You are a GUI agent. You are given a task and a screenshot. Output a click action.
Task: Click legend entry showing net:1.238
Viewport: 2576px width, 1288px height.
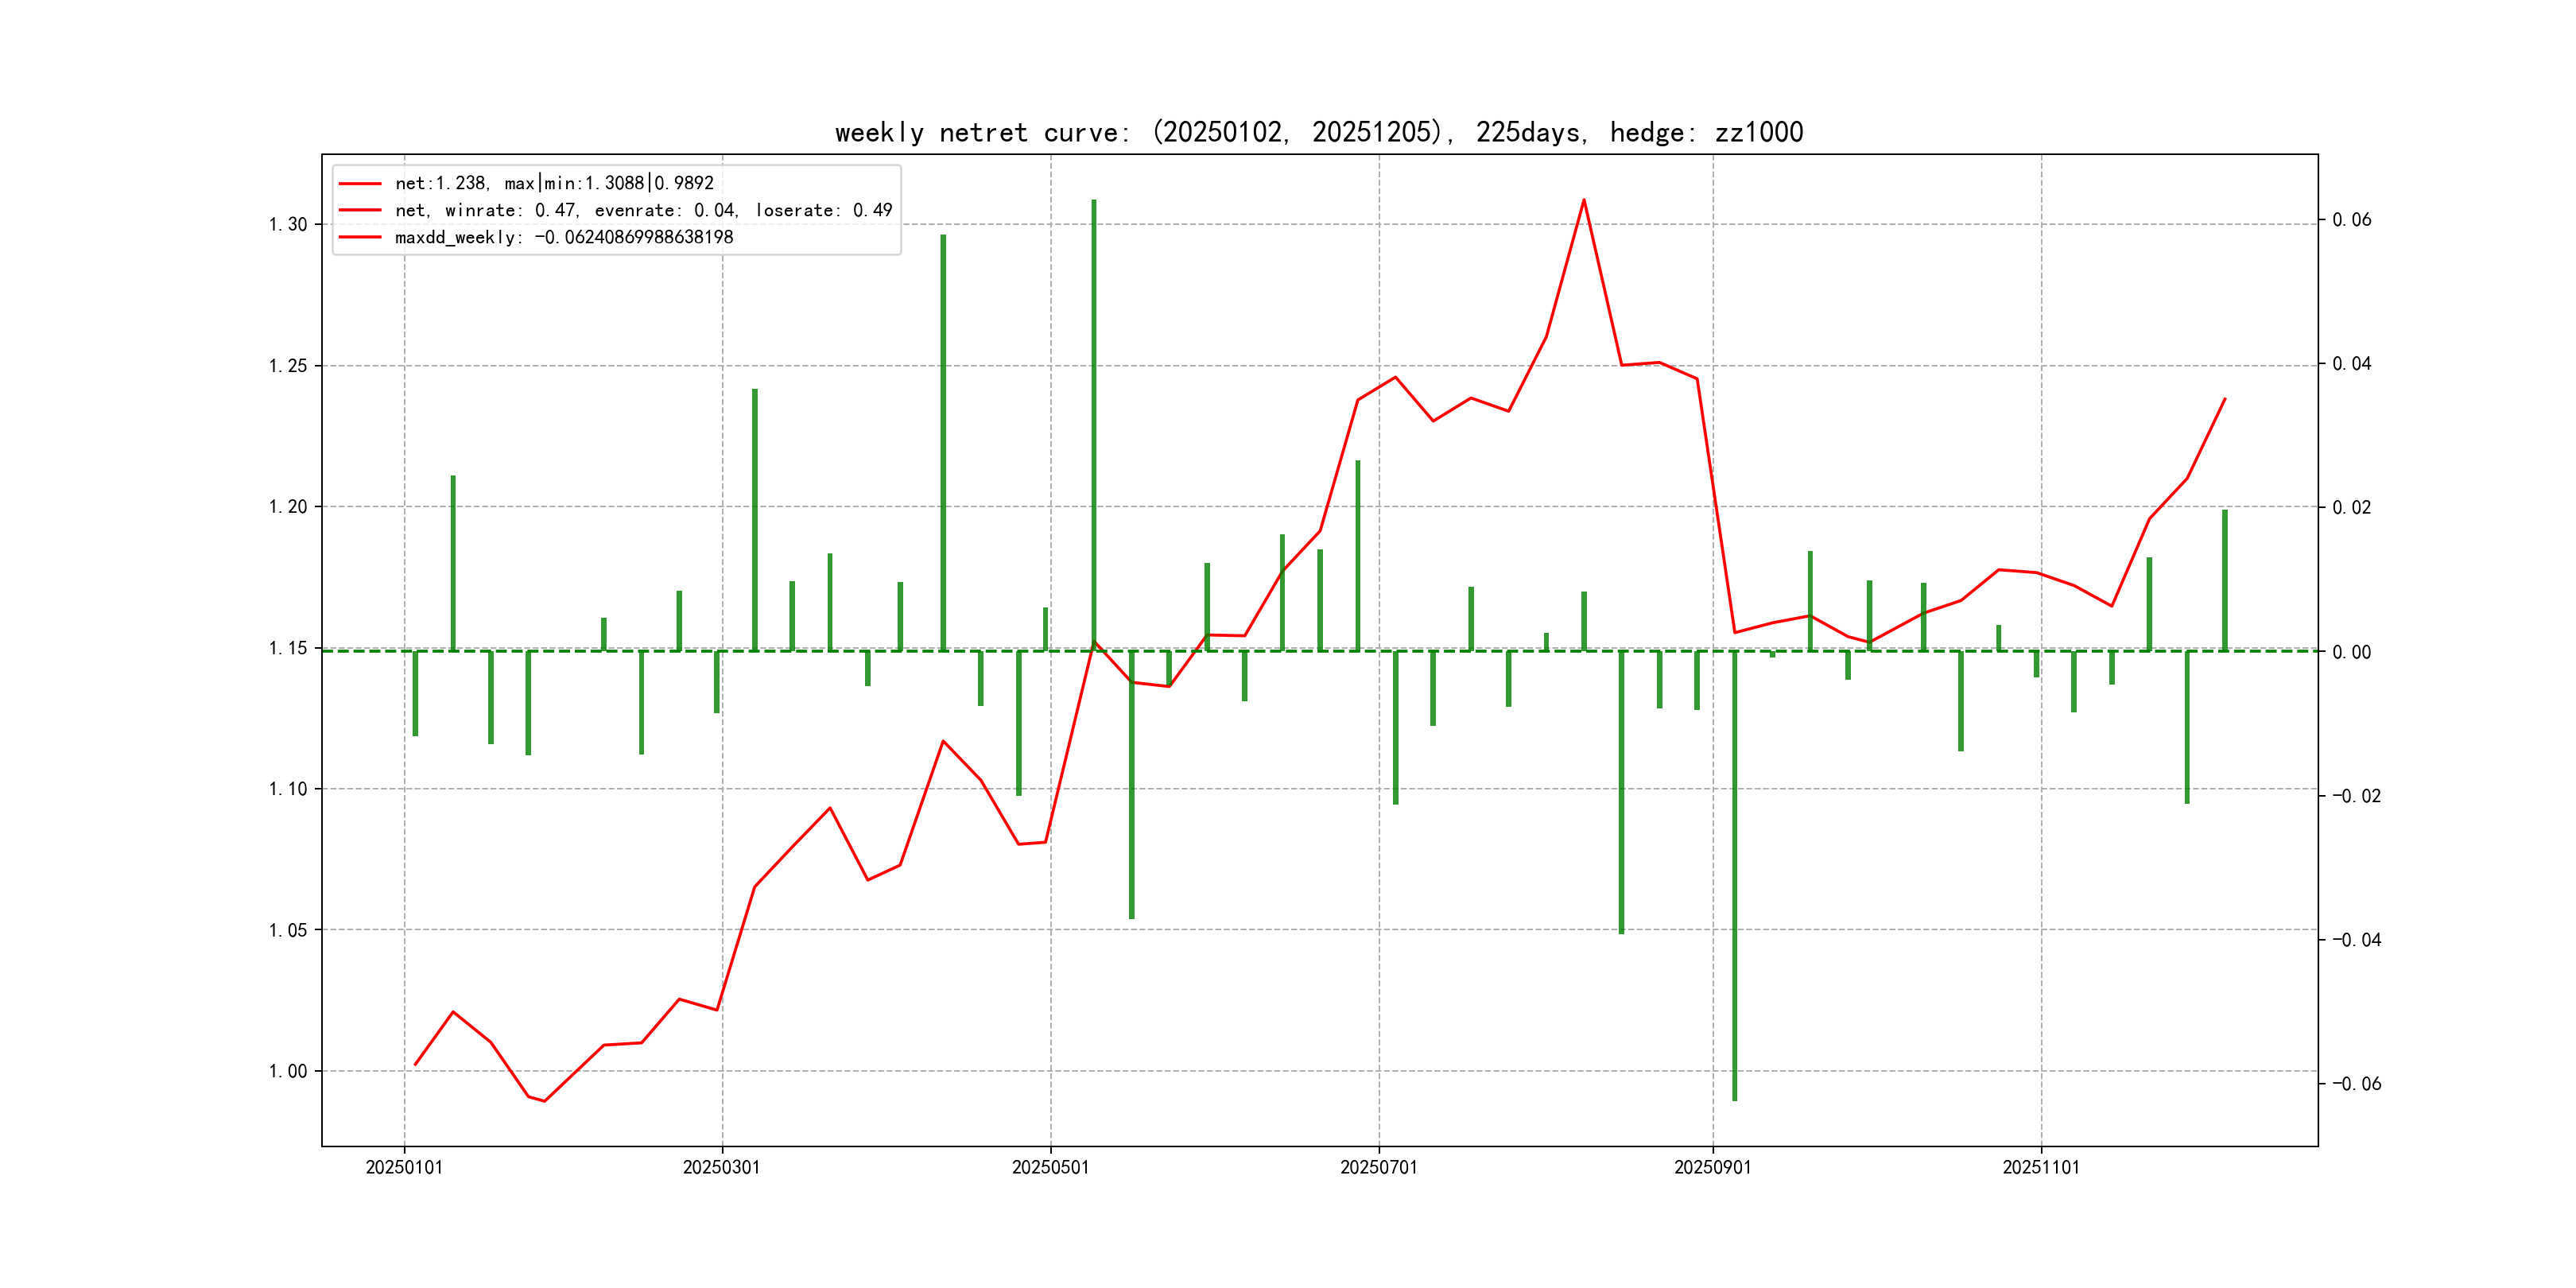554,183
